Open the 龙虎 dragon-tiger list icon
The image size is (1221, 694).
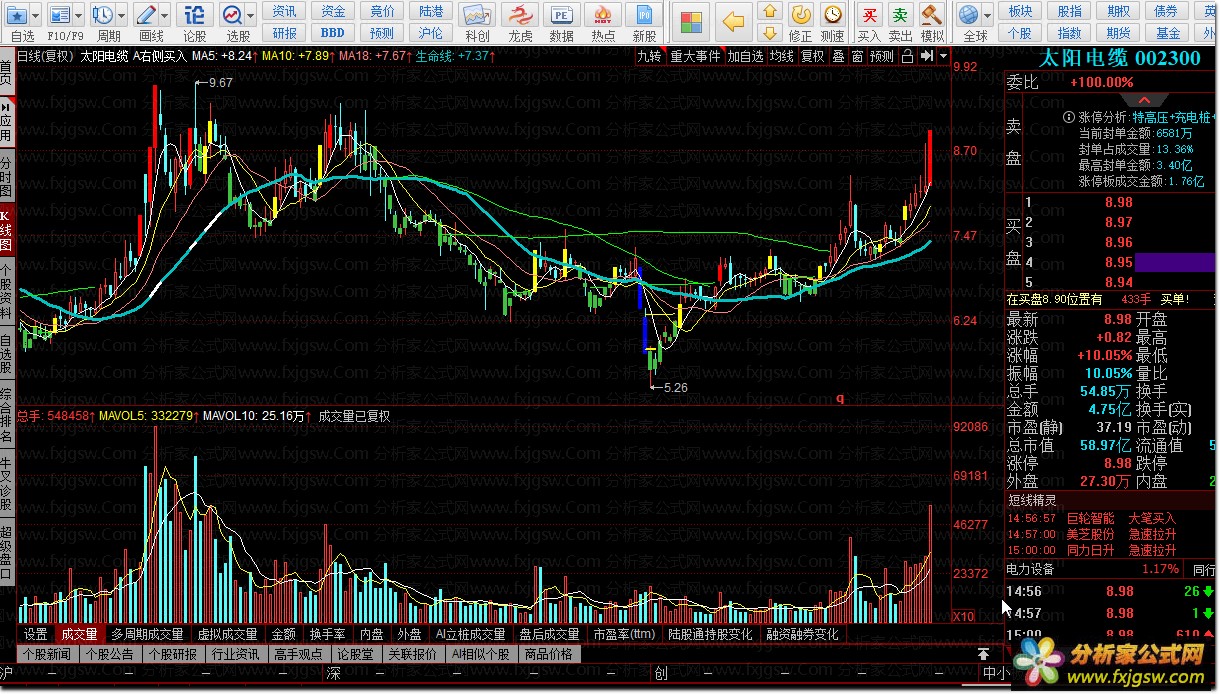pos(520,15)
